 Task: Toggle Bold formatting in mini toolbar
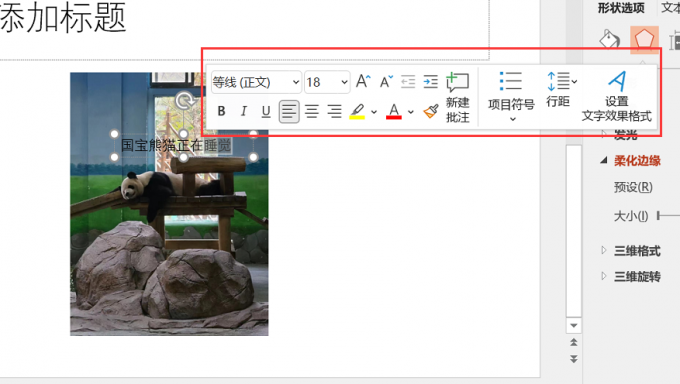coord(221,111)
